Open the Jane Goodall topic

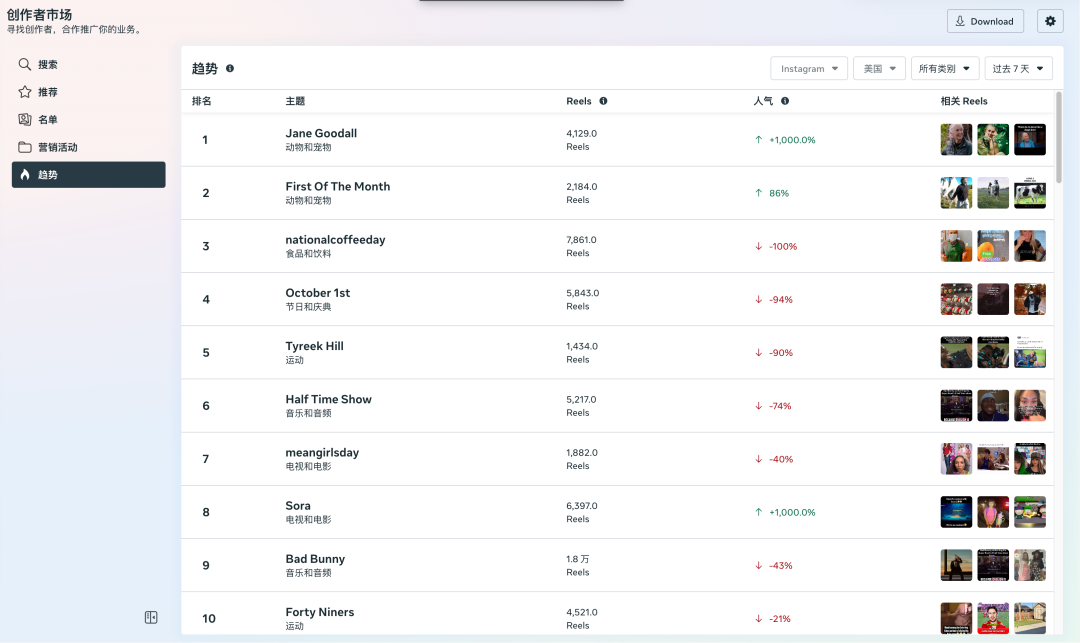pos(321,133)
